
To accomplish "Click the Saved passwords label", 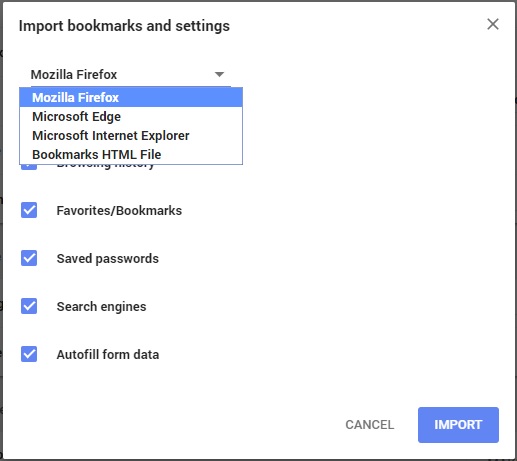I will 108,259.
